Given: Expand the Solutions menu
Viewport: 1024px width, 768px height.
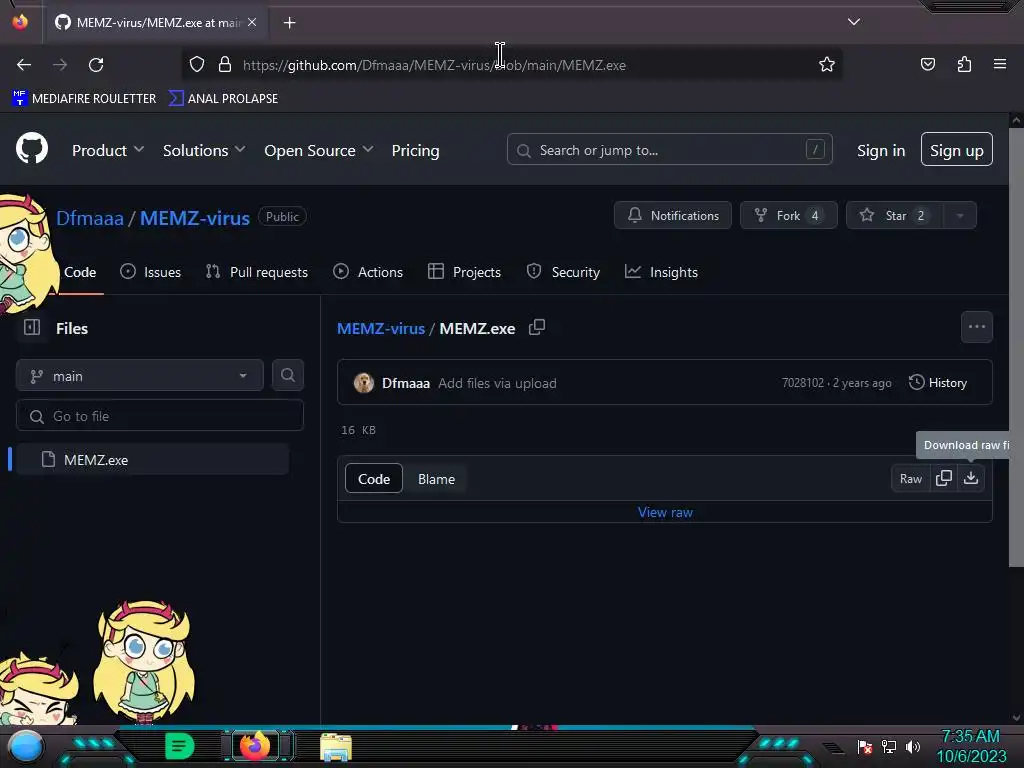Looking at the screenshot, I should 204,150.
